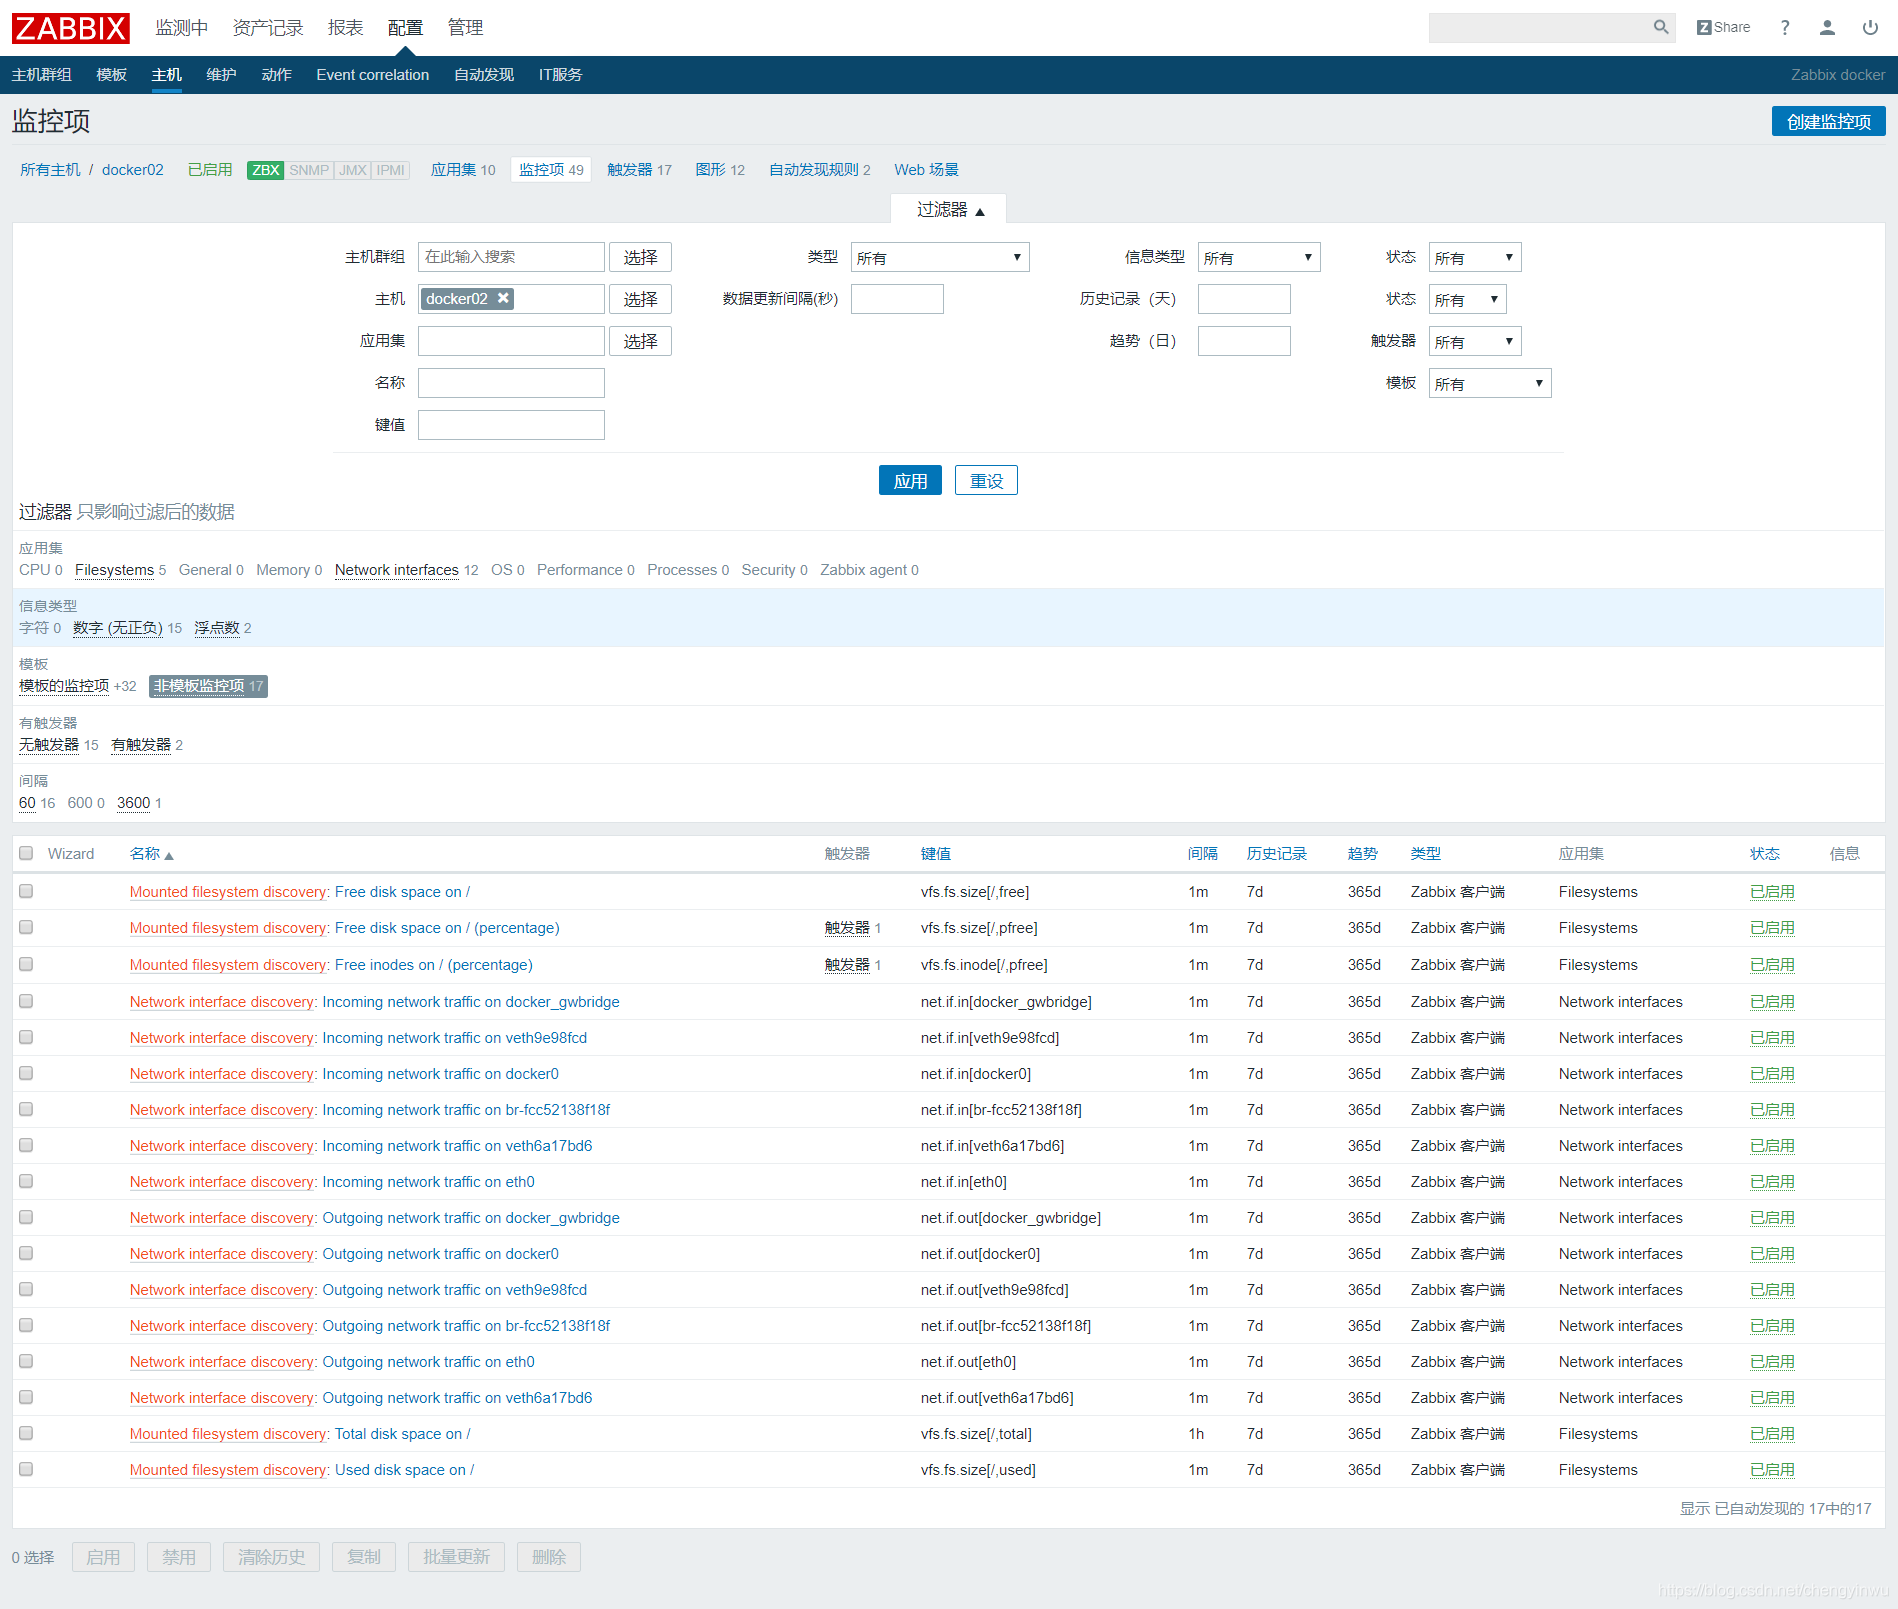Sort table by 键值 column header
1898x1609 pixels.
coord(936,854)
